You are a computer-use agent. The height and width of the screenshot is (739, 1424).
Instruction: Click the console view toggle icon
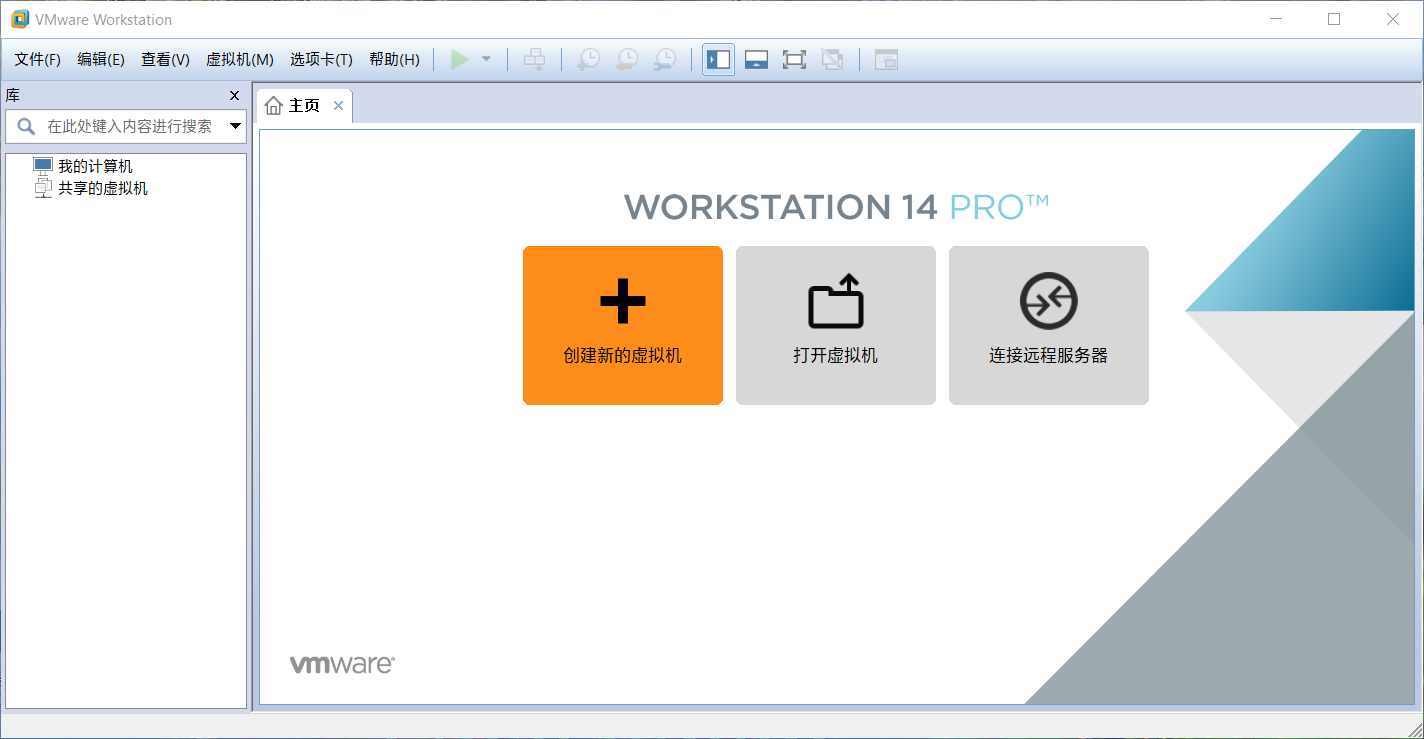point(884,59)
